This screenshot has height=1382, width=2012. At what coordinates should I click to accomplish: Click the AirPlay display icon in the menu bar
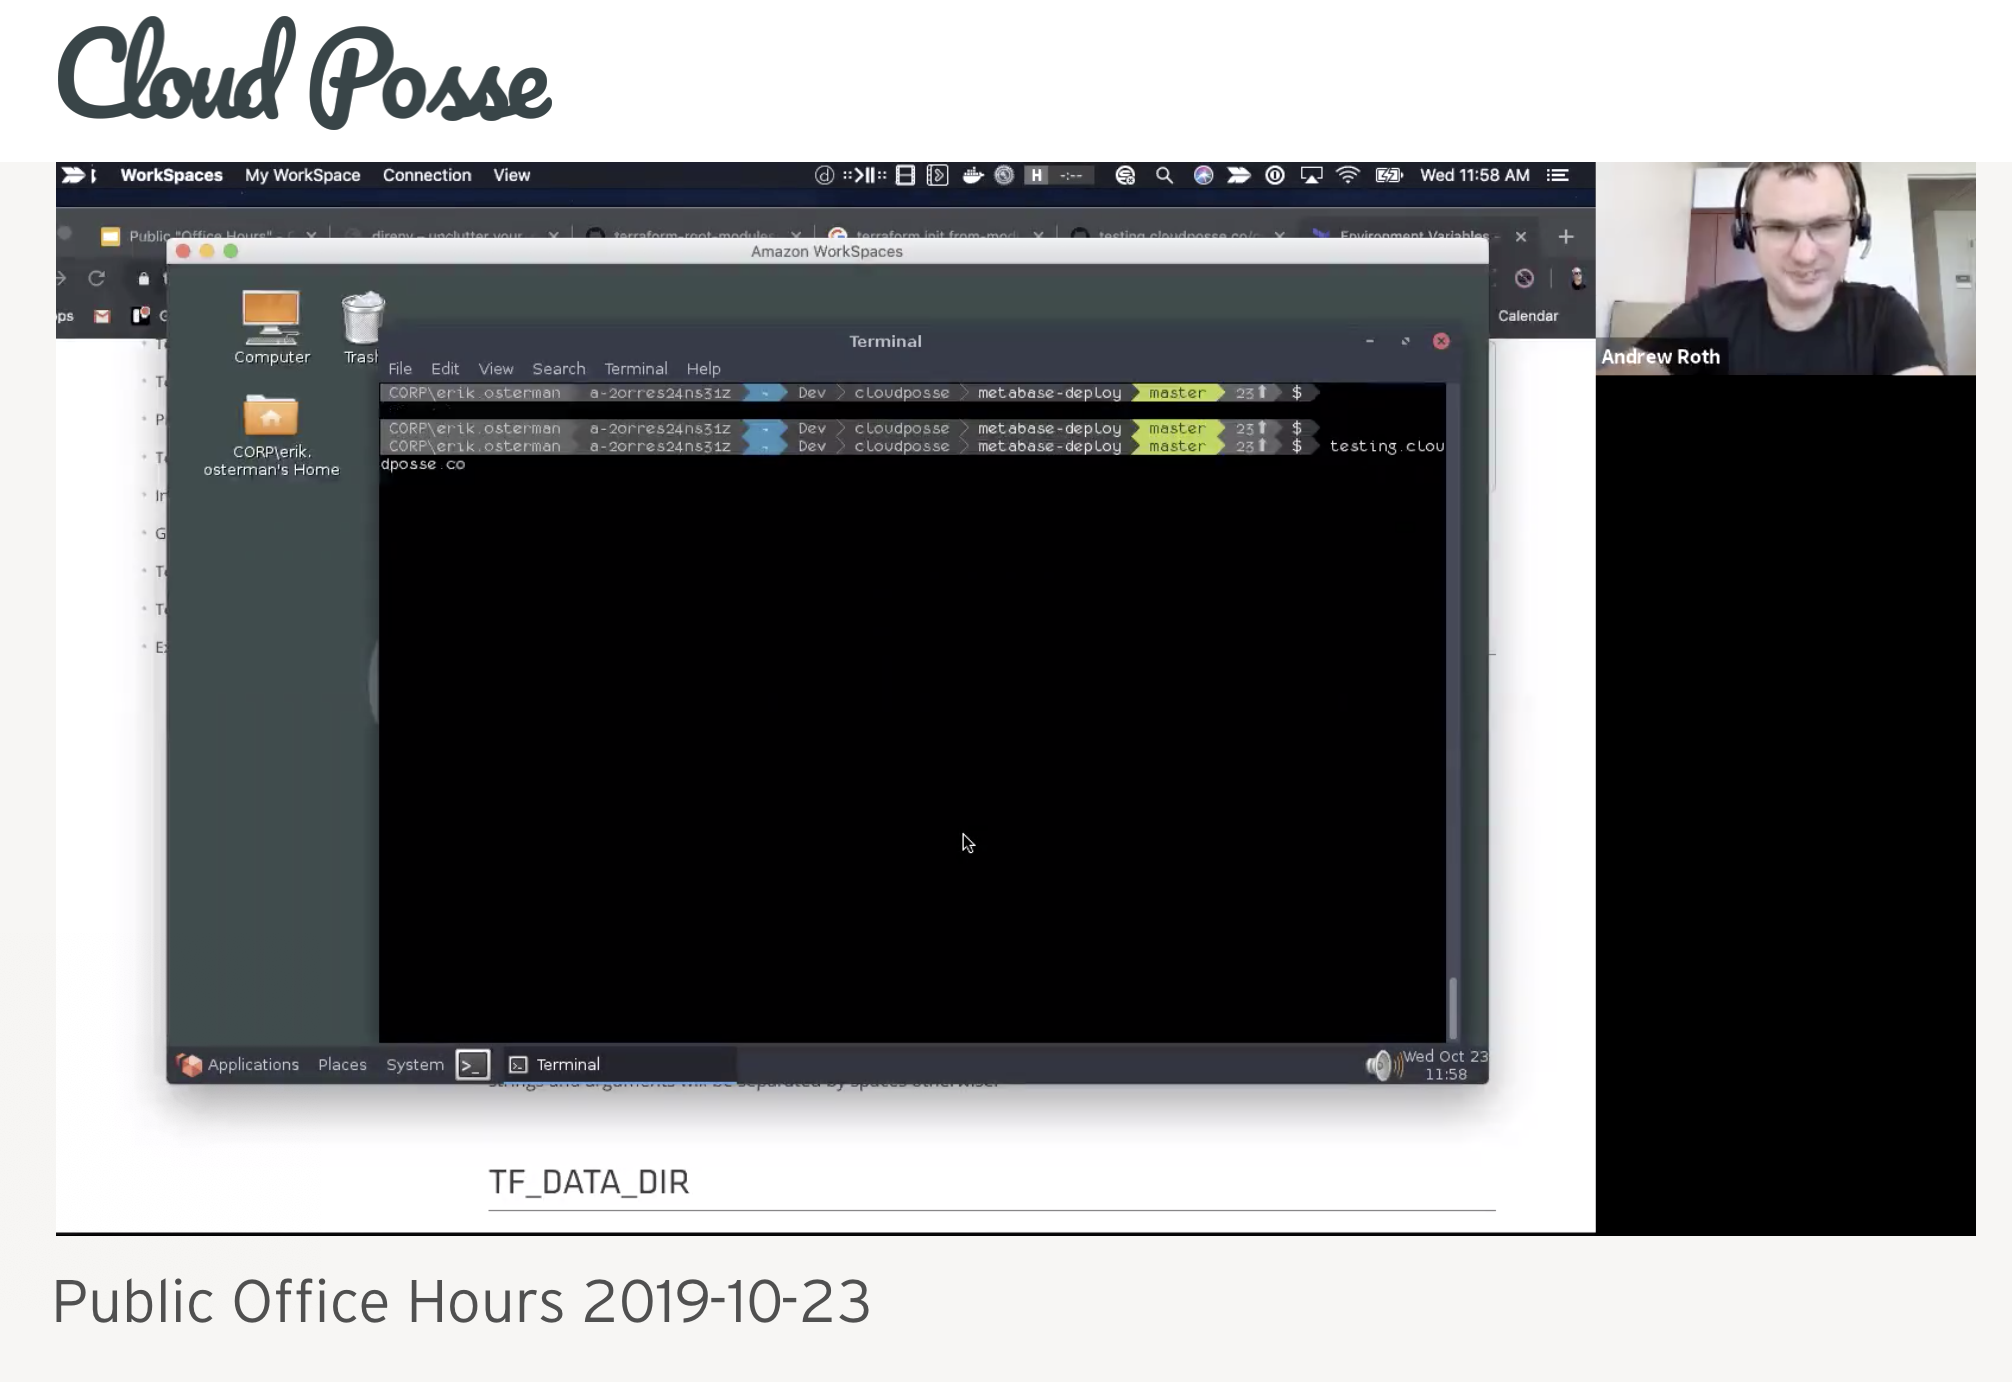1311,175
